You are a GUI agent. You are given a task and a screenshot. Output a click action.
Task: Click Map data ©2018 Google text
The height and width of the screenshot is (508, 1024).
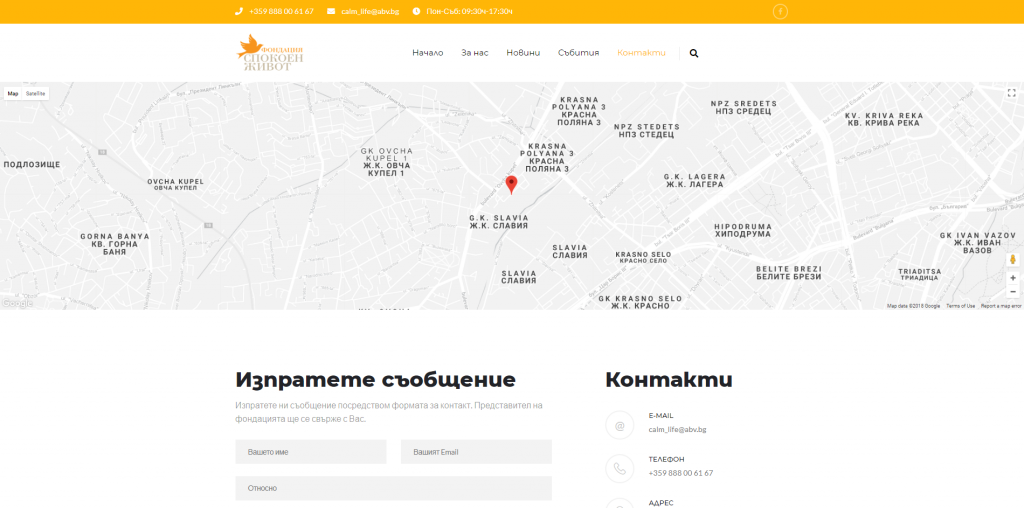coord(914,306)
